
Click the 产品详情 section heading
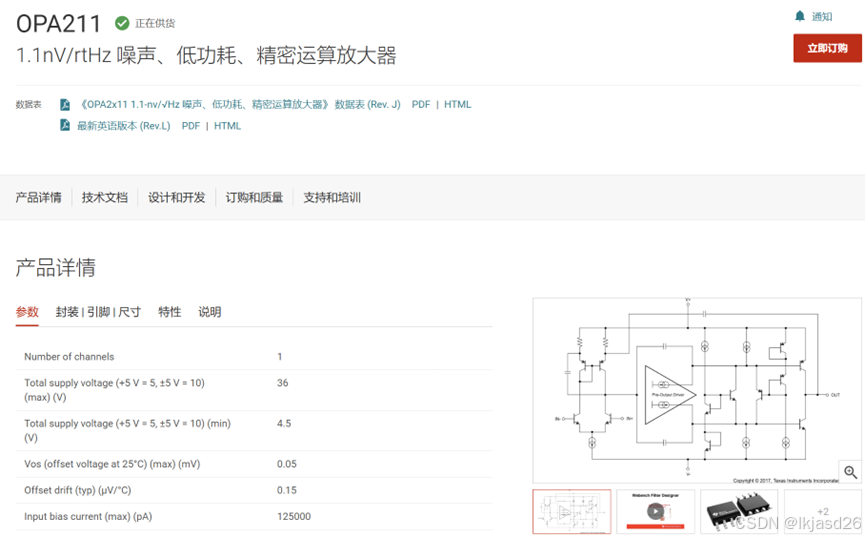[56, 268]
